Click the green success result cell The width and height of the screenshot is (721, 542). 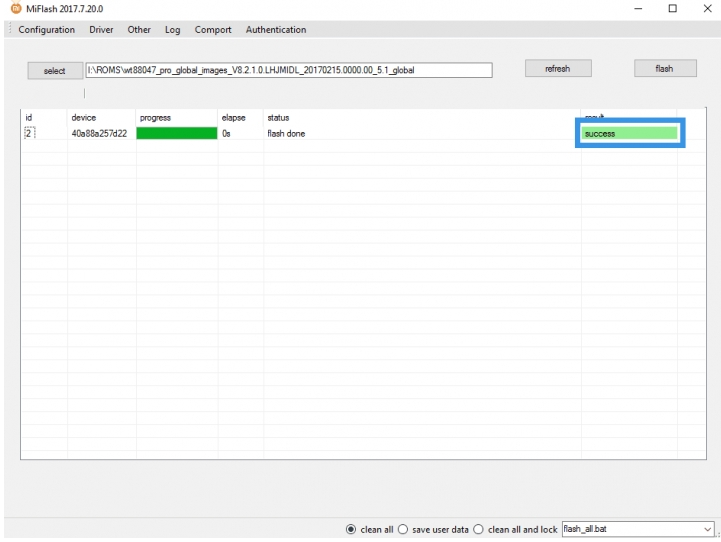629,133
